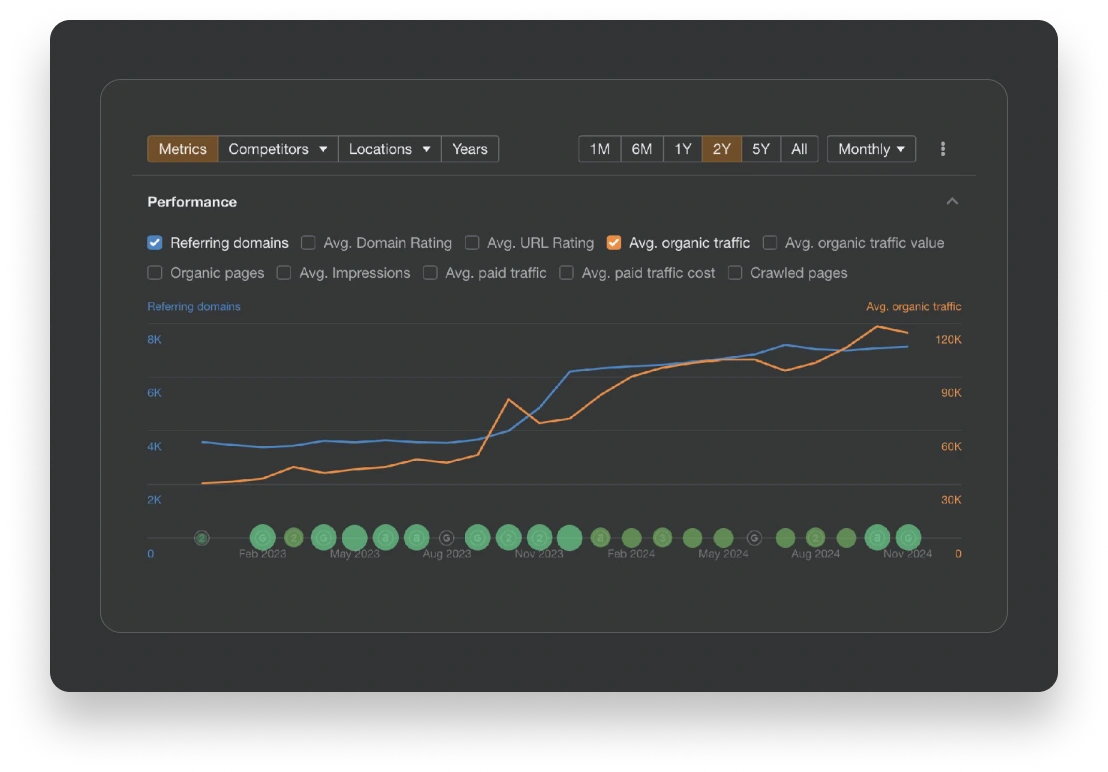Click the small grey marker at chart start
This screenshot has width=1108, height=772.
202,538
